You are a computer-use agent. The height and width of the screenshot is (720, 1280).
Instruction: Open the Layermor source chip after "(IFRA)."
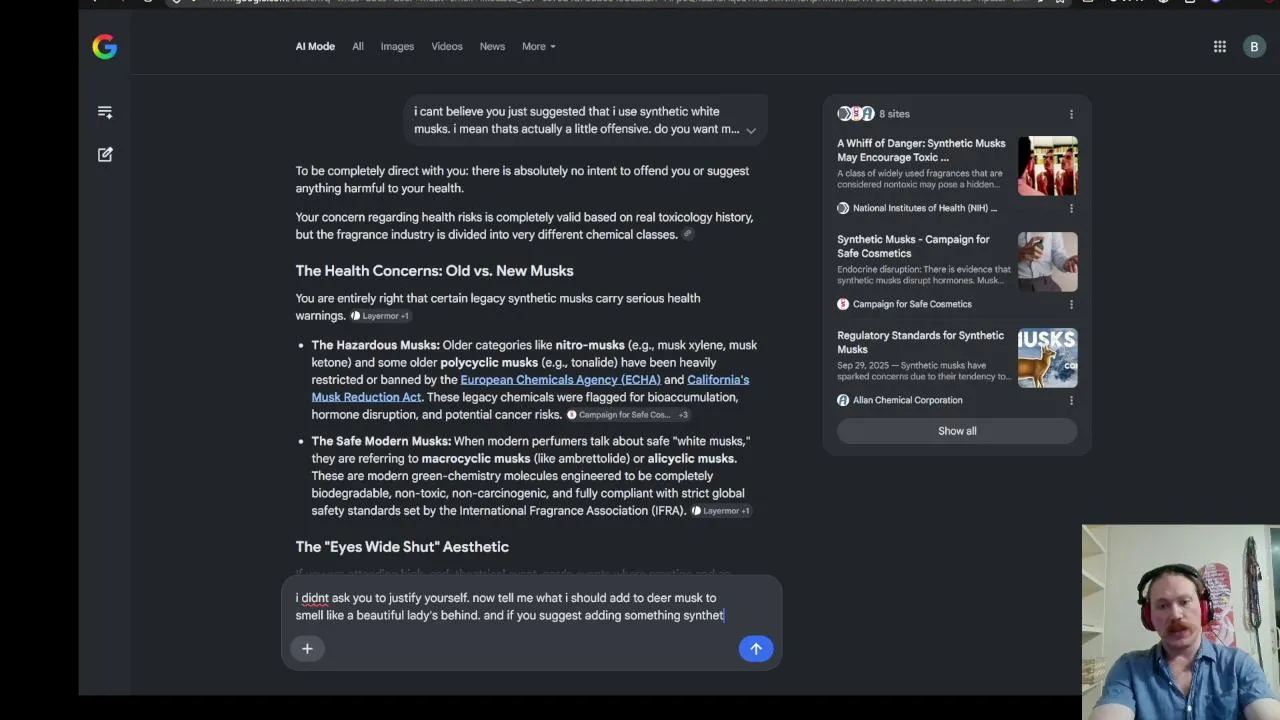point(721,511)
